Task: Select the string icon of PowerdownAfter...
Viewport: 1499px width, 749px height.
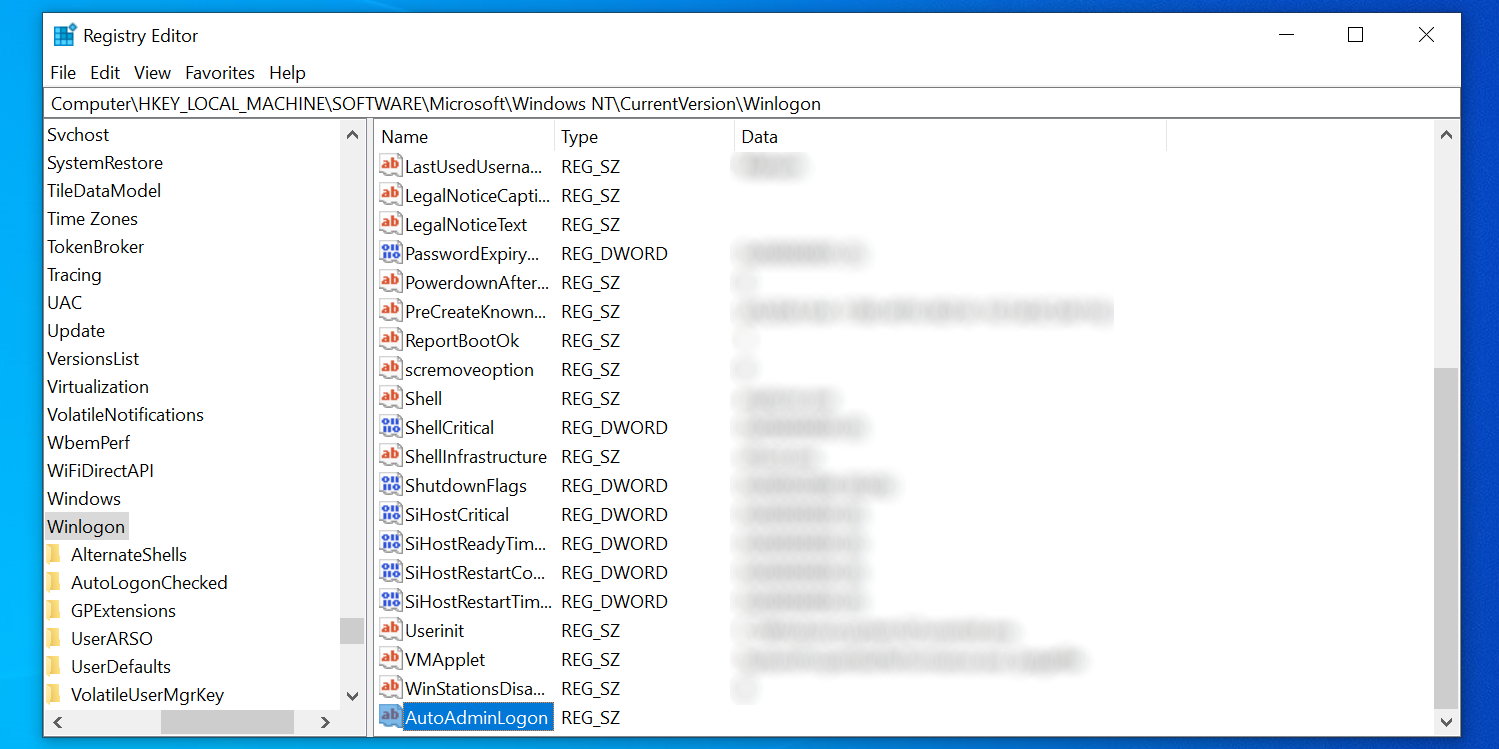Action: [390, 282]
